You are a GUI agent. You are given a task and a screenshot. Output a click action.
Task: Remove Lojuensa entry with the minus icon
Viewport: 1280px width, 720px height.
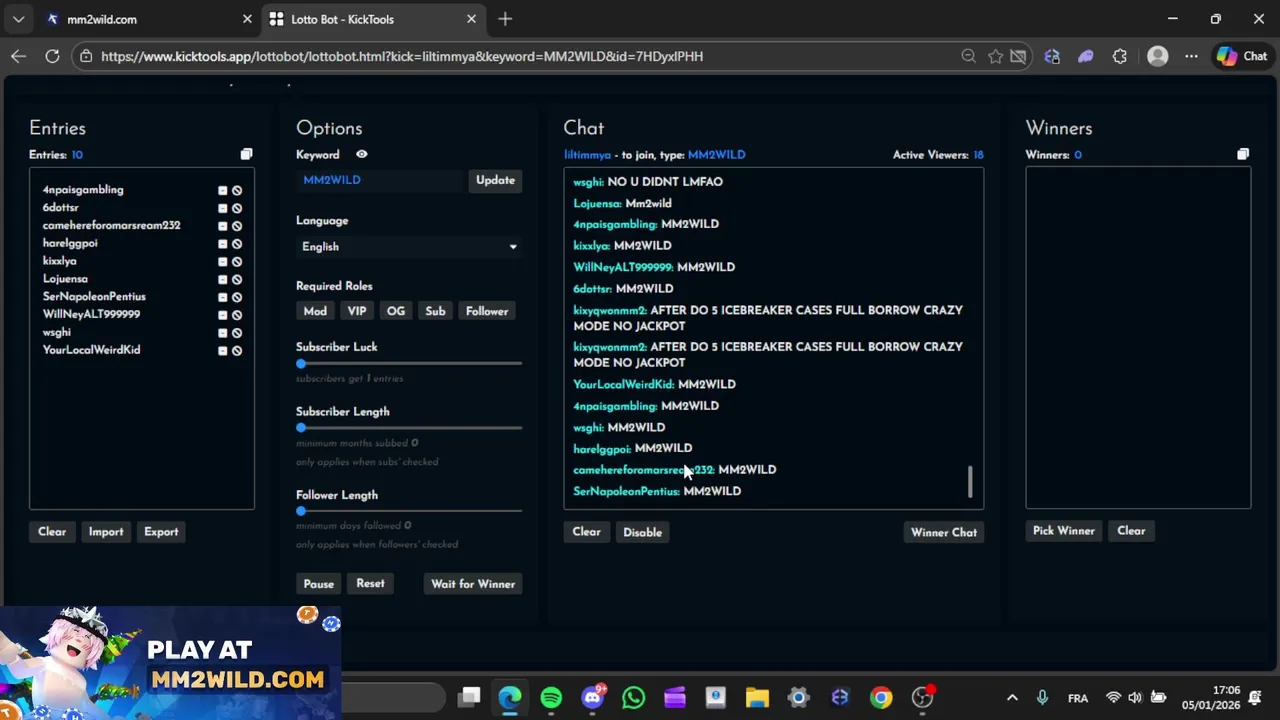click(x=222, y=279)
